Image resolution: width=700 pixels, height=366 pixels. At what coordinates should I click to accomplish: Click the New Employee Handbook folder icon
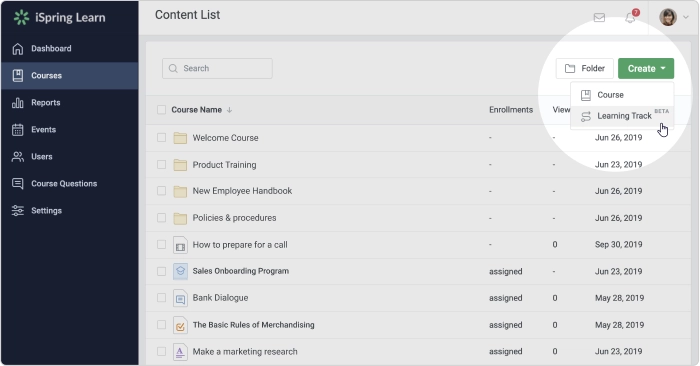tap(180, 191)
